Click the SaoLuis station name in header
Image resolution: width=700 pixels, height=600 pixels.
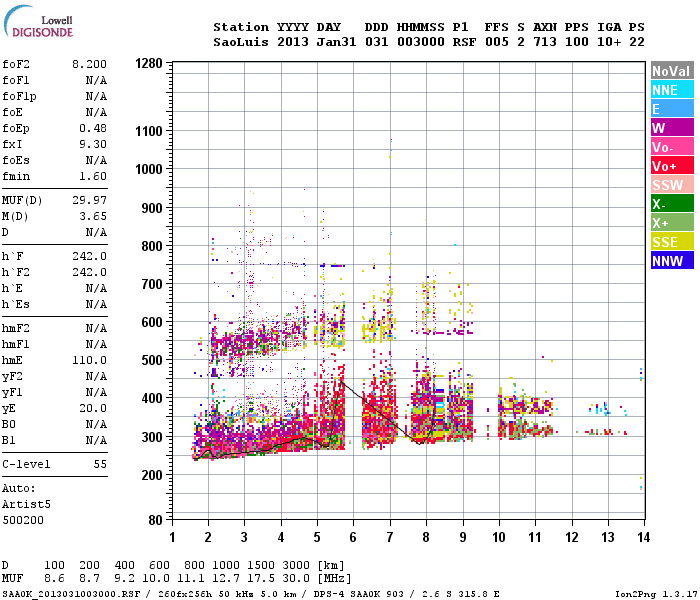241,42
